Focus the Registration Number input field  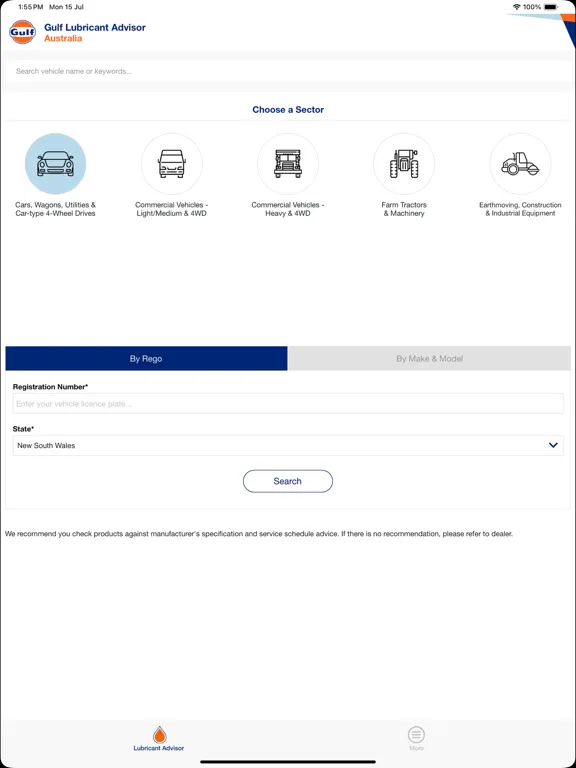coord(288,404)
